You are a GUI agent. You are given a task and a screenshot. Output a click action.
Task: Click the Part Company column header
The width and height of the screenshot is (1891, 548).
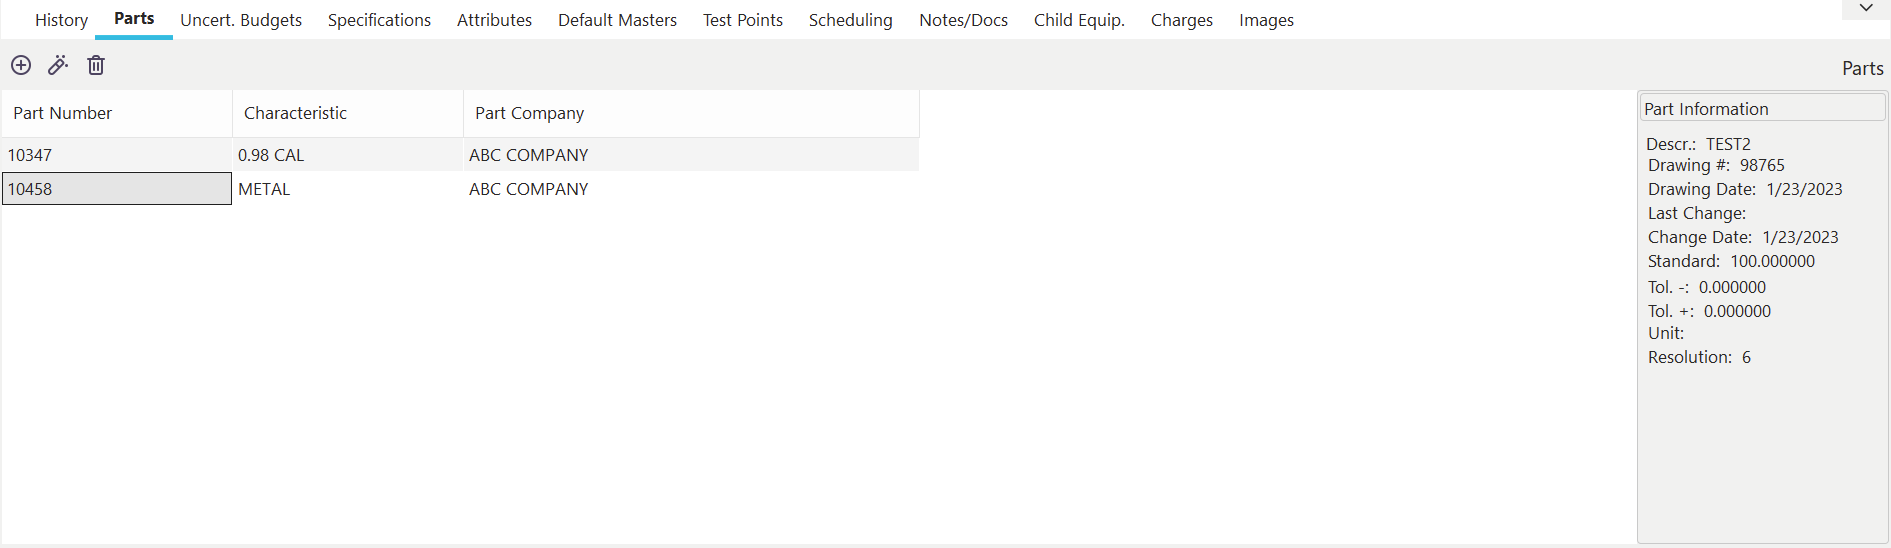click(529, 113)
